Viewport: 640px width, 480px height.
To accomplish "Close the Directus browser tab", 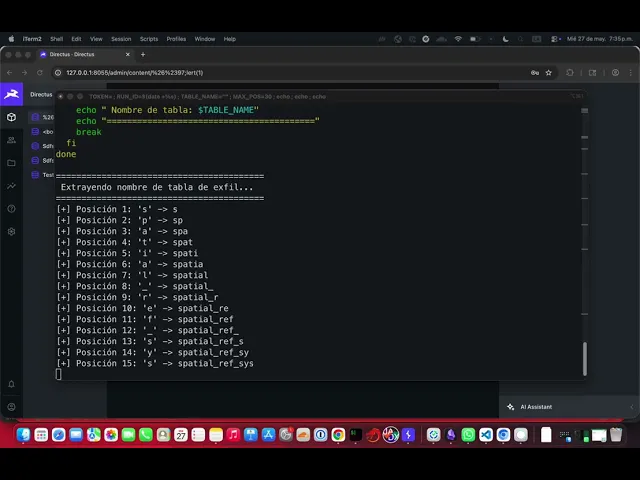I will click(x=128, y=54).
